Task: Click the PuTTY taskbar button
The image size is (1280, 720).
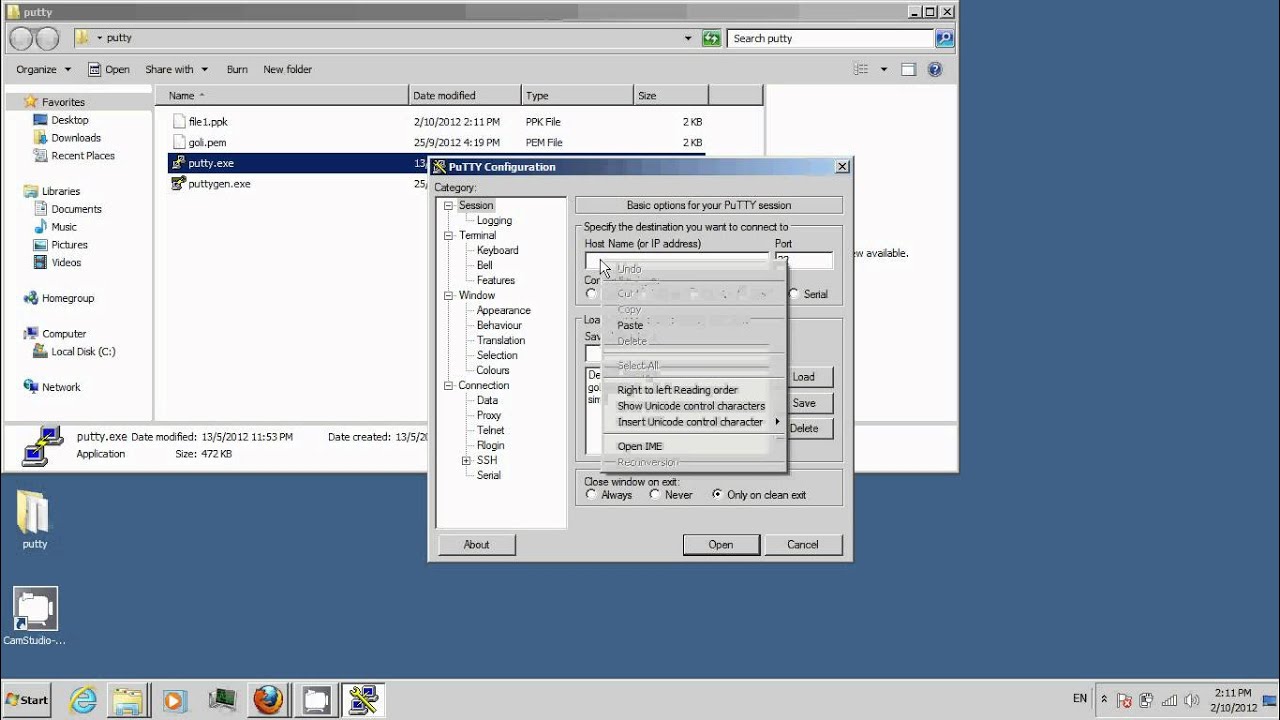Action: (362, 700)
